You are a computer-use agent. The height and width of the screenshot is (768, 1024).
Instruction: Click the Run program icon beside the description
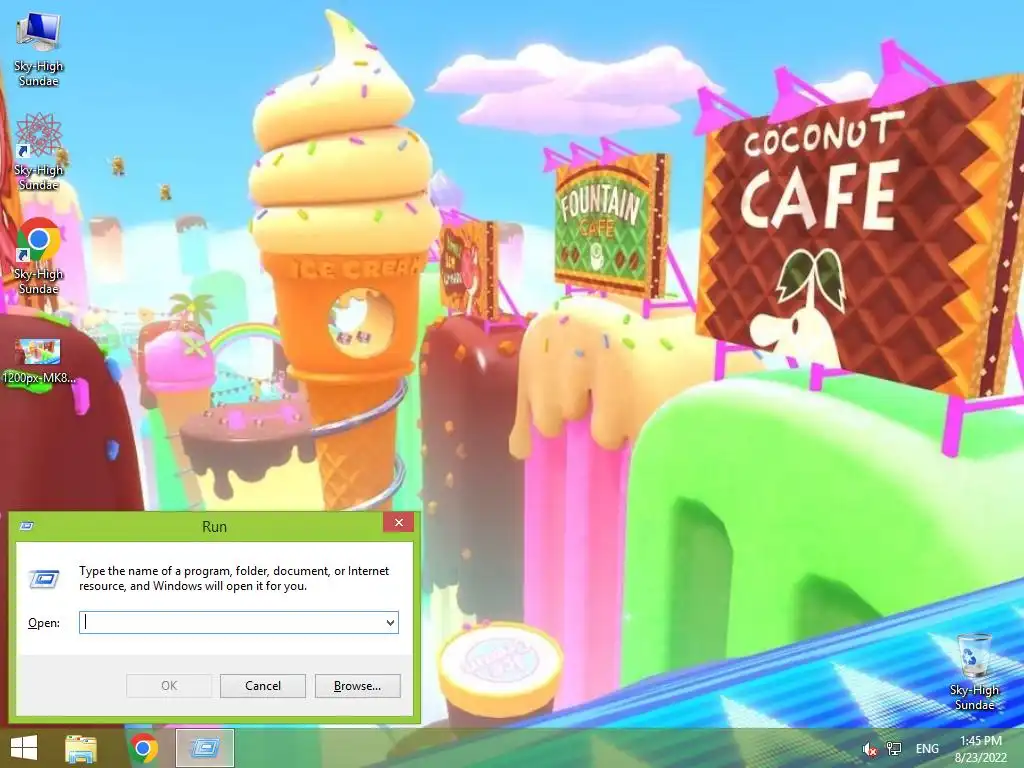point(44,579)
